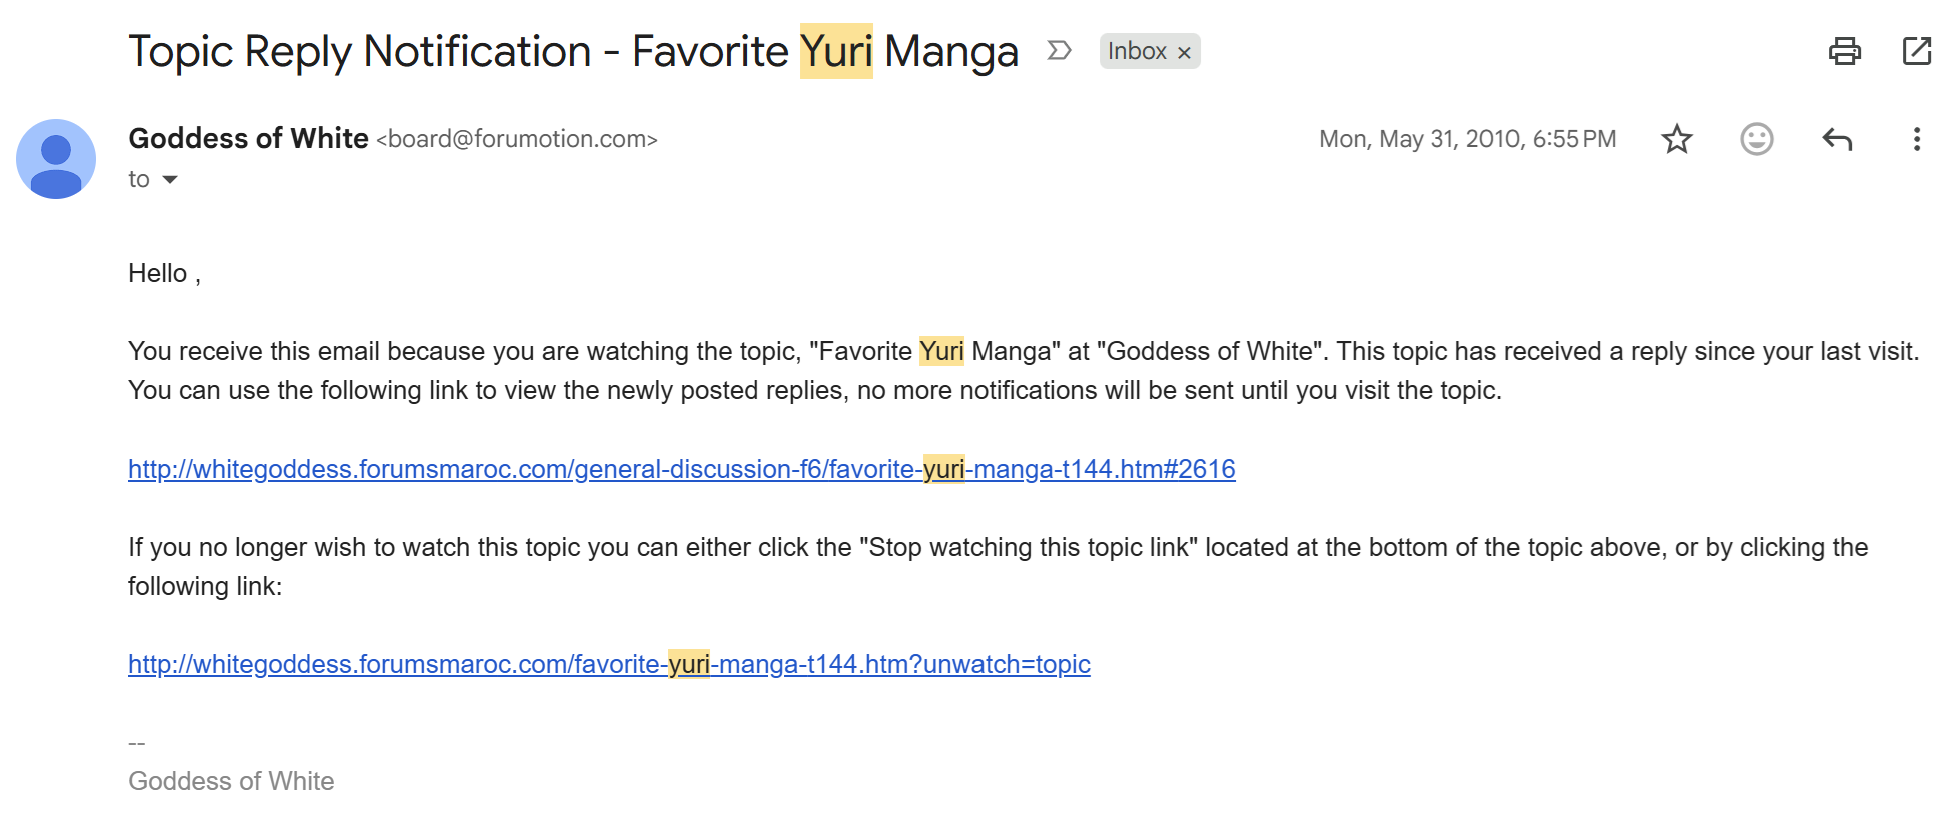1956x832 pixels.
Task: Add an emoji reaction
Action: click(1757, 139)
